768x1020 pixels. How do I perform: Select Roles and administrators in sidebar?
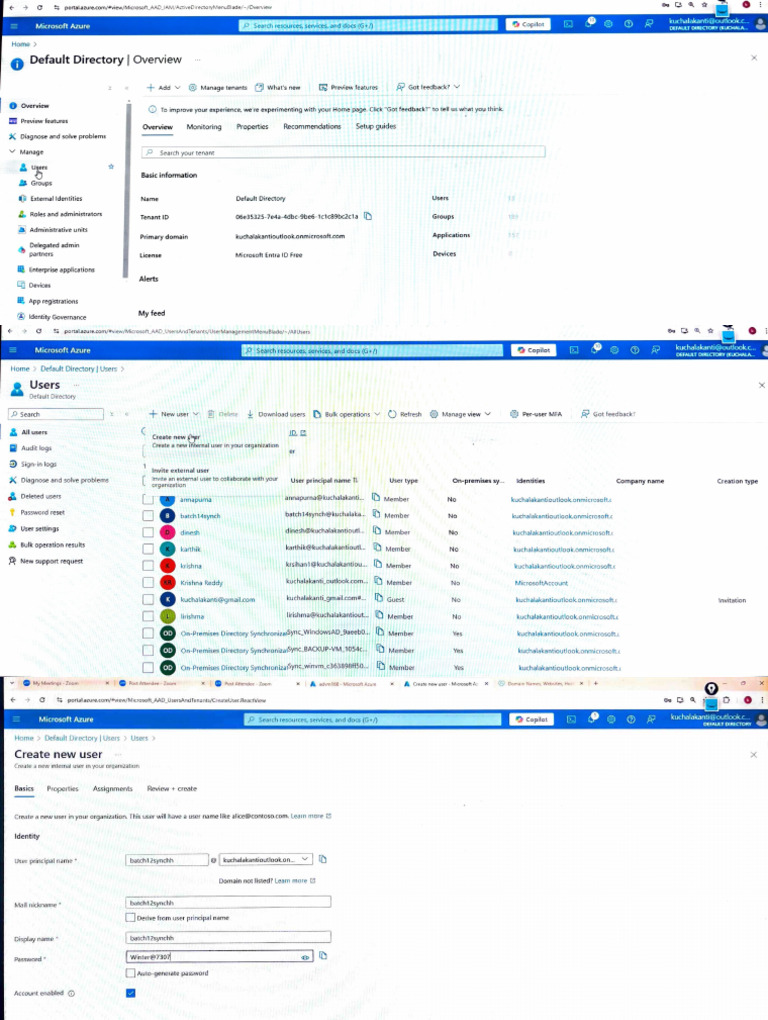pos(66,214)
